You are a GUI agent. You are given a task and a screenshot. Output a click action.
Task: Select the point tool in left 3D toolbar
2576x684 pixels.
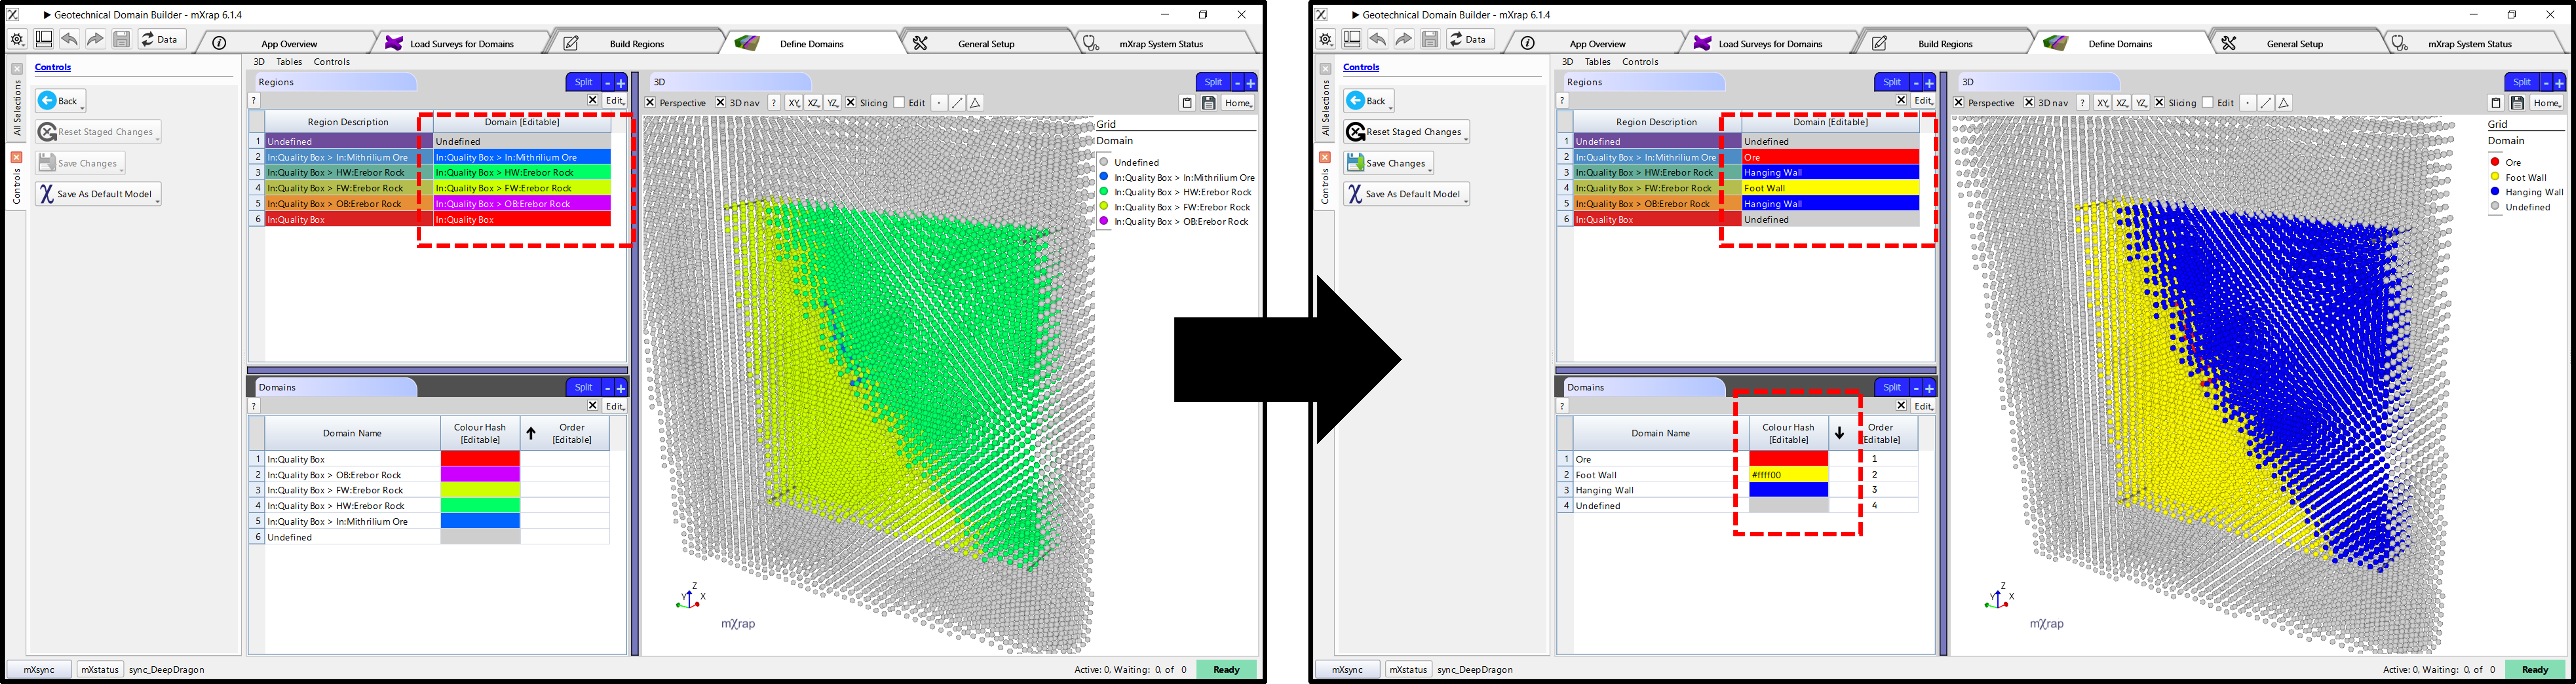pyautogui.click(x=939, y=103)
